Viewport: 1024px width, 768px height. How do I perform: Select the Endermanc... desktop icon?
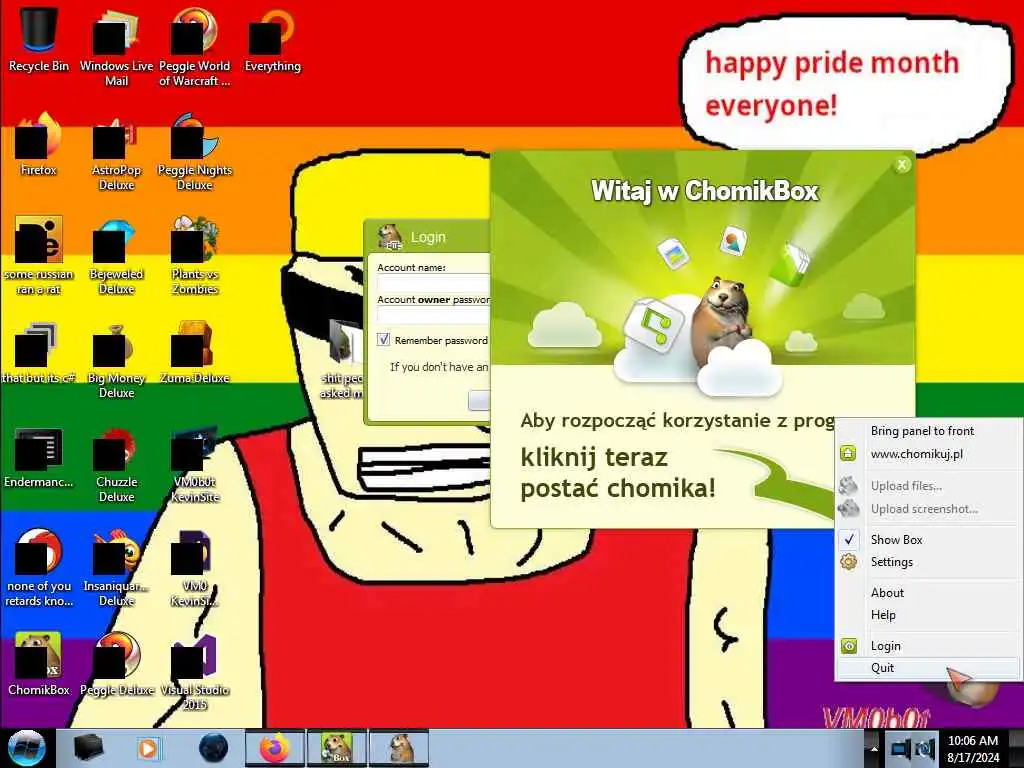coord(39,457)
